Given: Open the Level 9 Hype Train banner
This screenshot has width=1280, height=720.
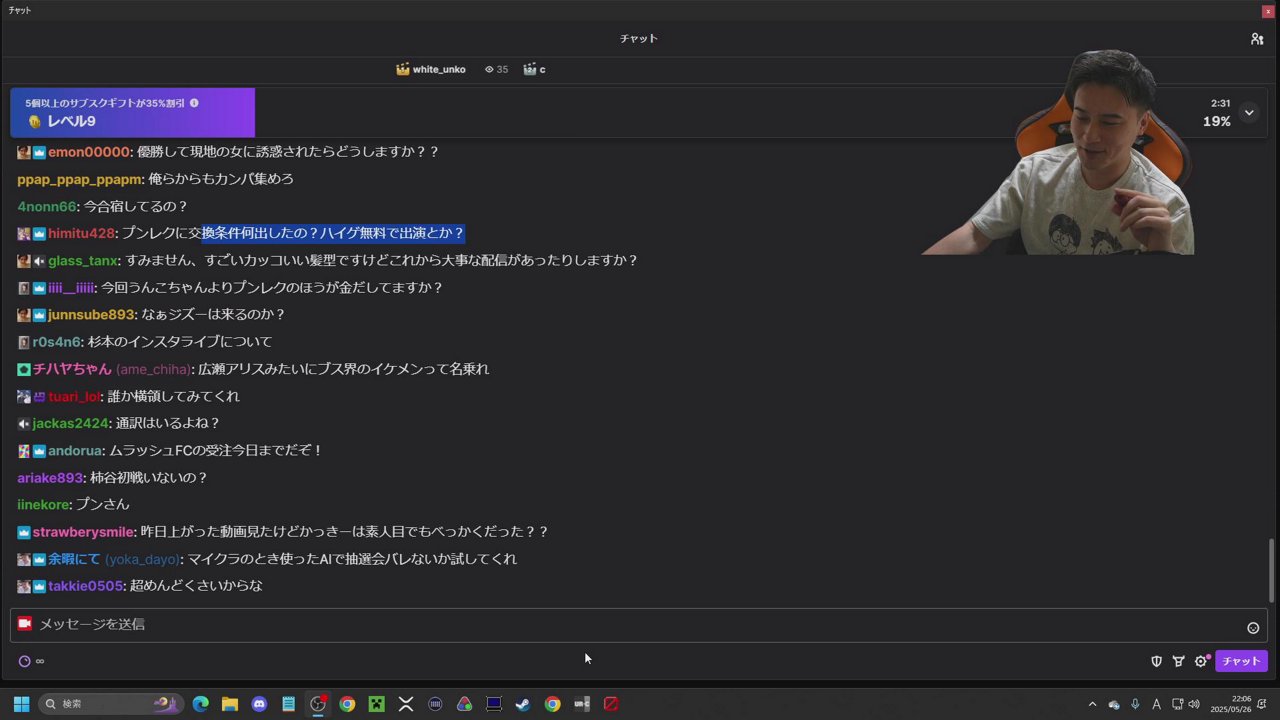Looking at the screenshot, I should point(132,112).
